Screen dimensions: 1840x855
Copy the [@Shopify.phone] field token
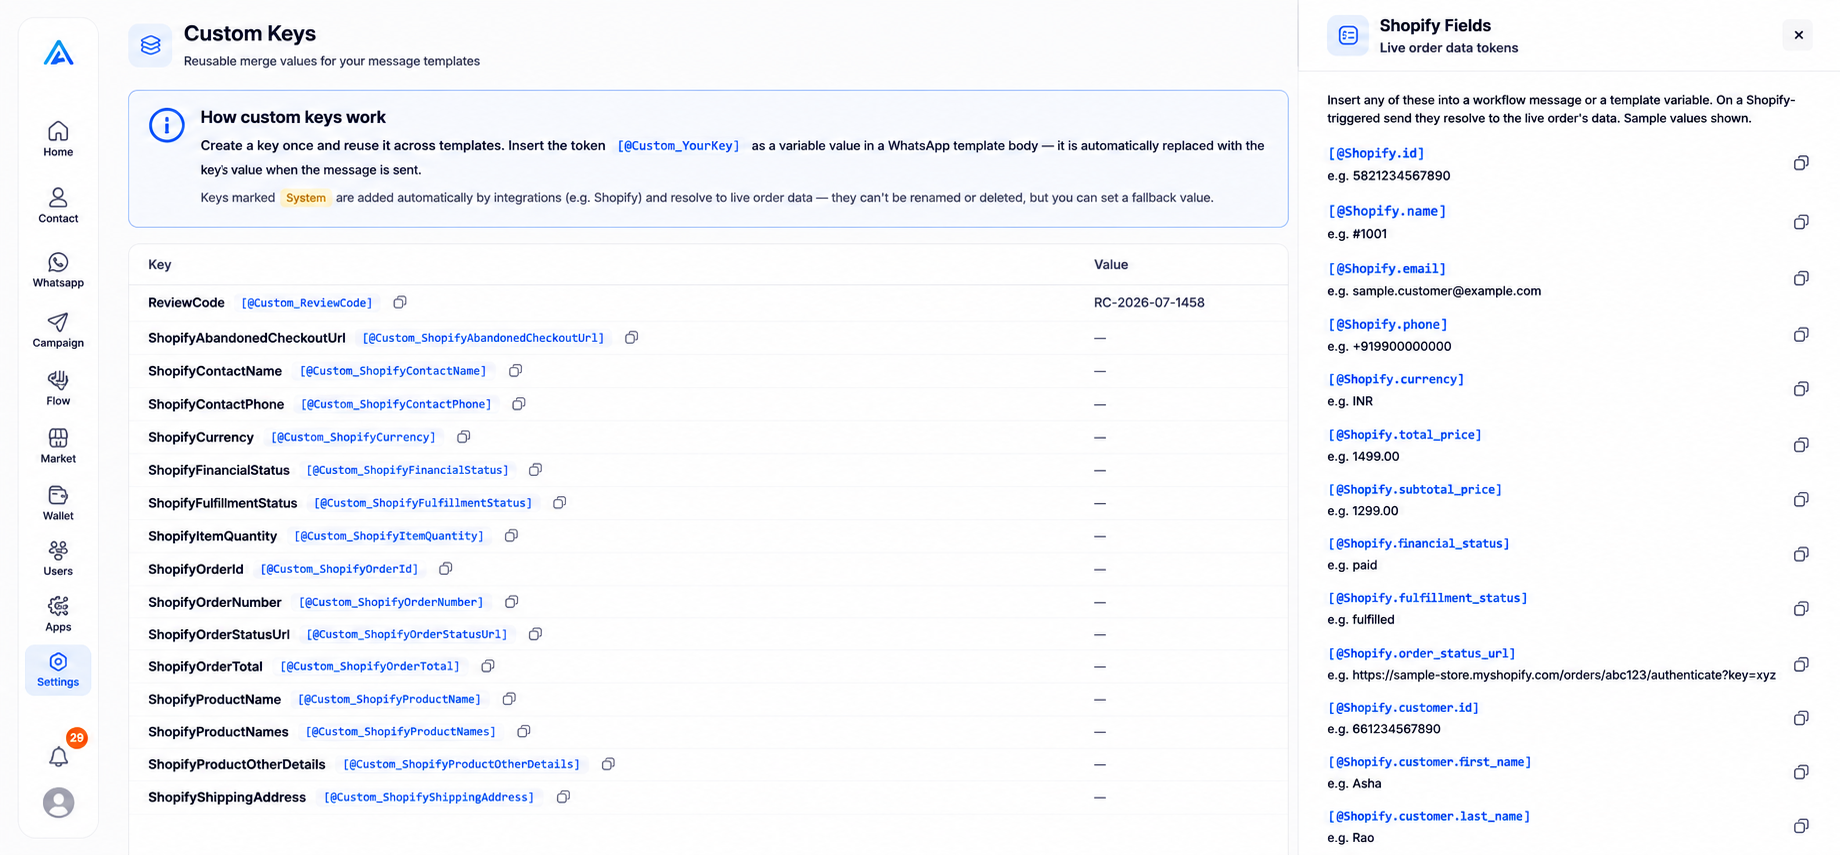tap(1801, 334)
